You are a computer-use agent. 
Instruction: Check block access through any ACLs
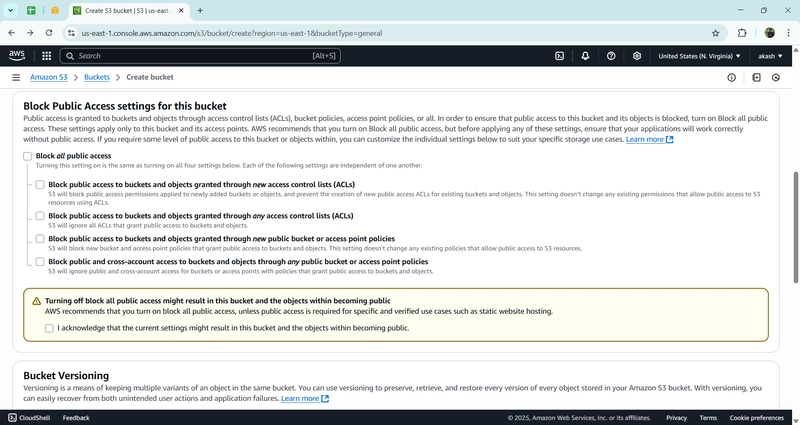pyautogui.click(x=40, y=216)
